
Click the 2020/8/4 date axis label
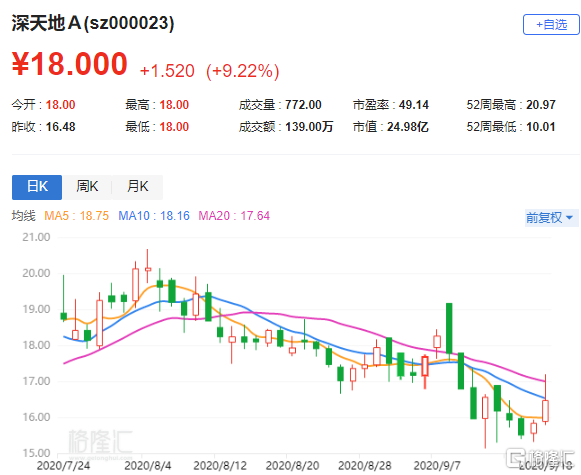pos(148,465)
